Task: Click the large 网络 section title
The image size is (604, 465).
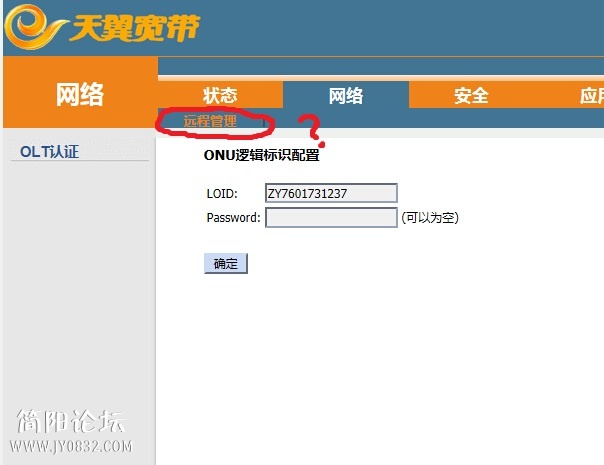Action: tap(80, 94)
